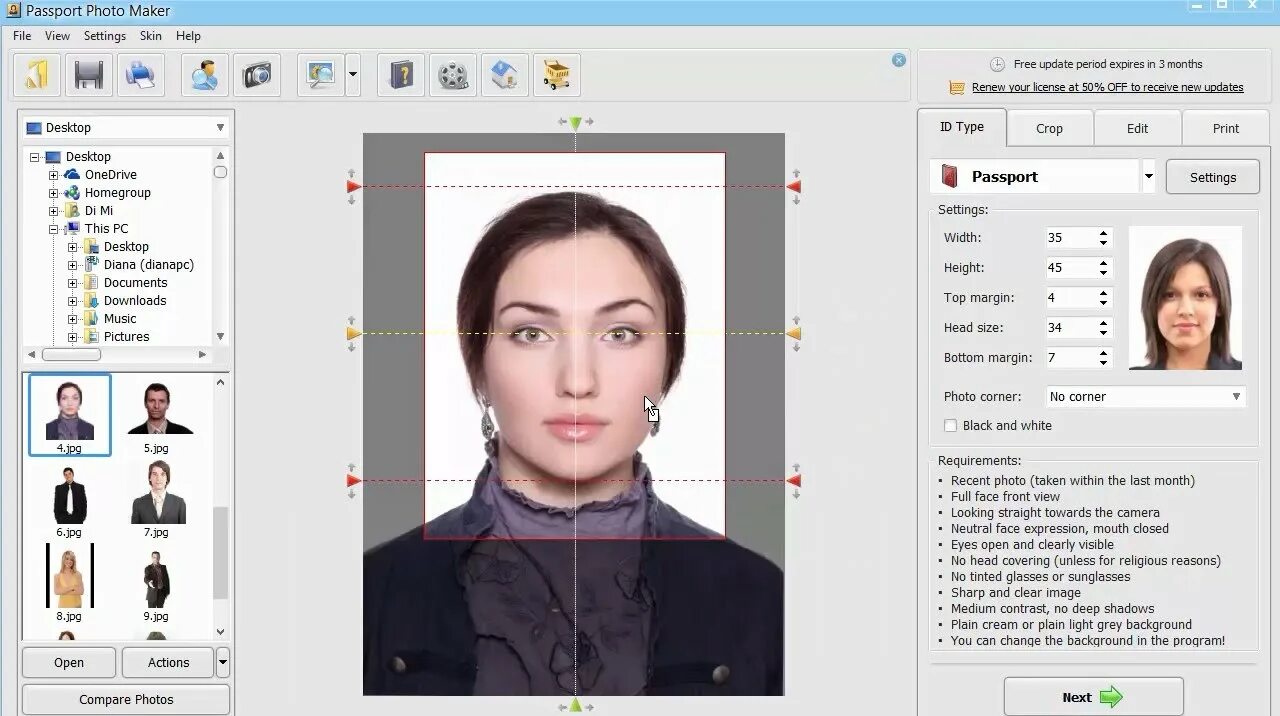This screenshot has height=716, width=1280.
Task: Increase the Head size value with the up arrow
Action: pos(1104,323)
